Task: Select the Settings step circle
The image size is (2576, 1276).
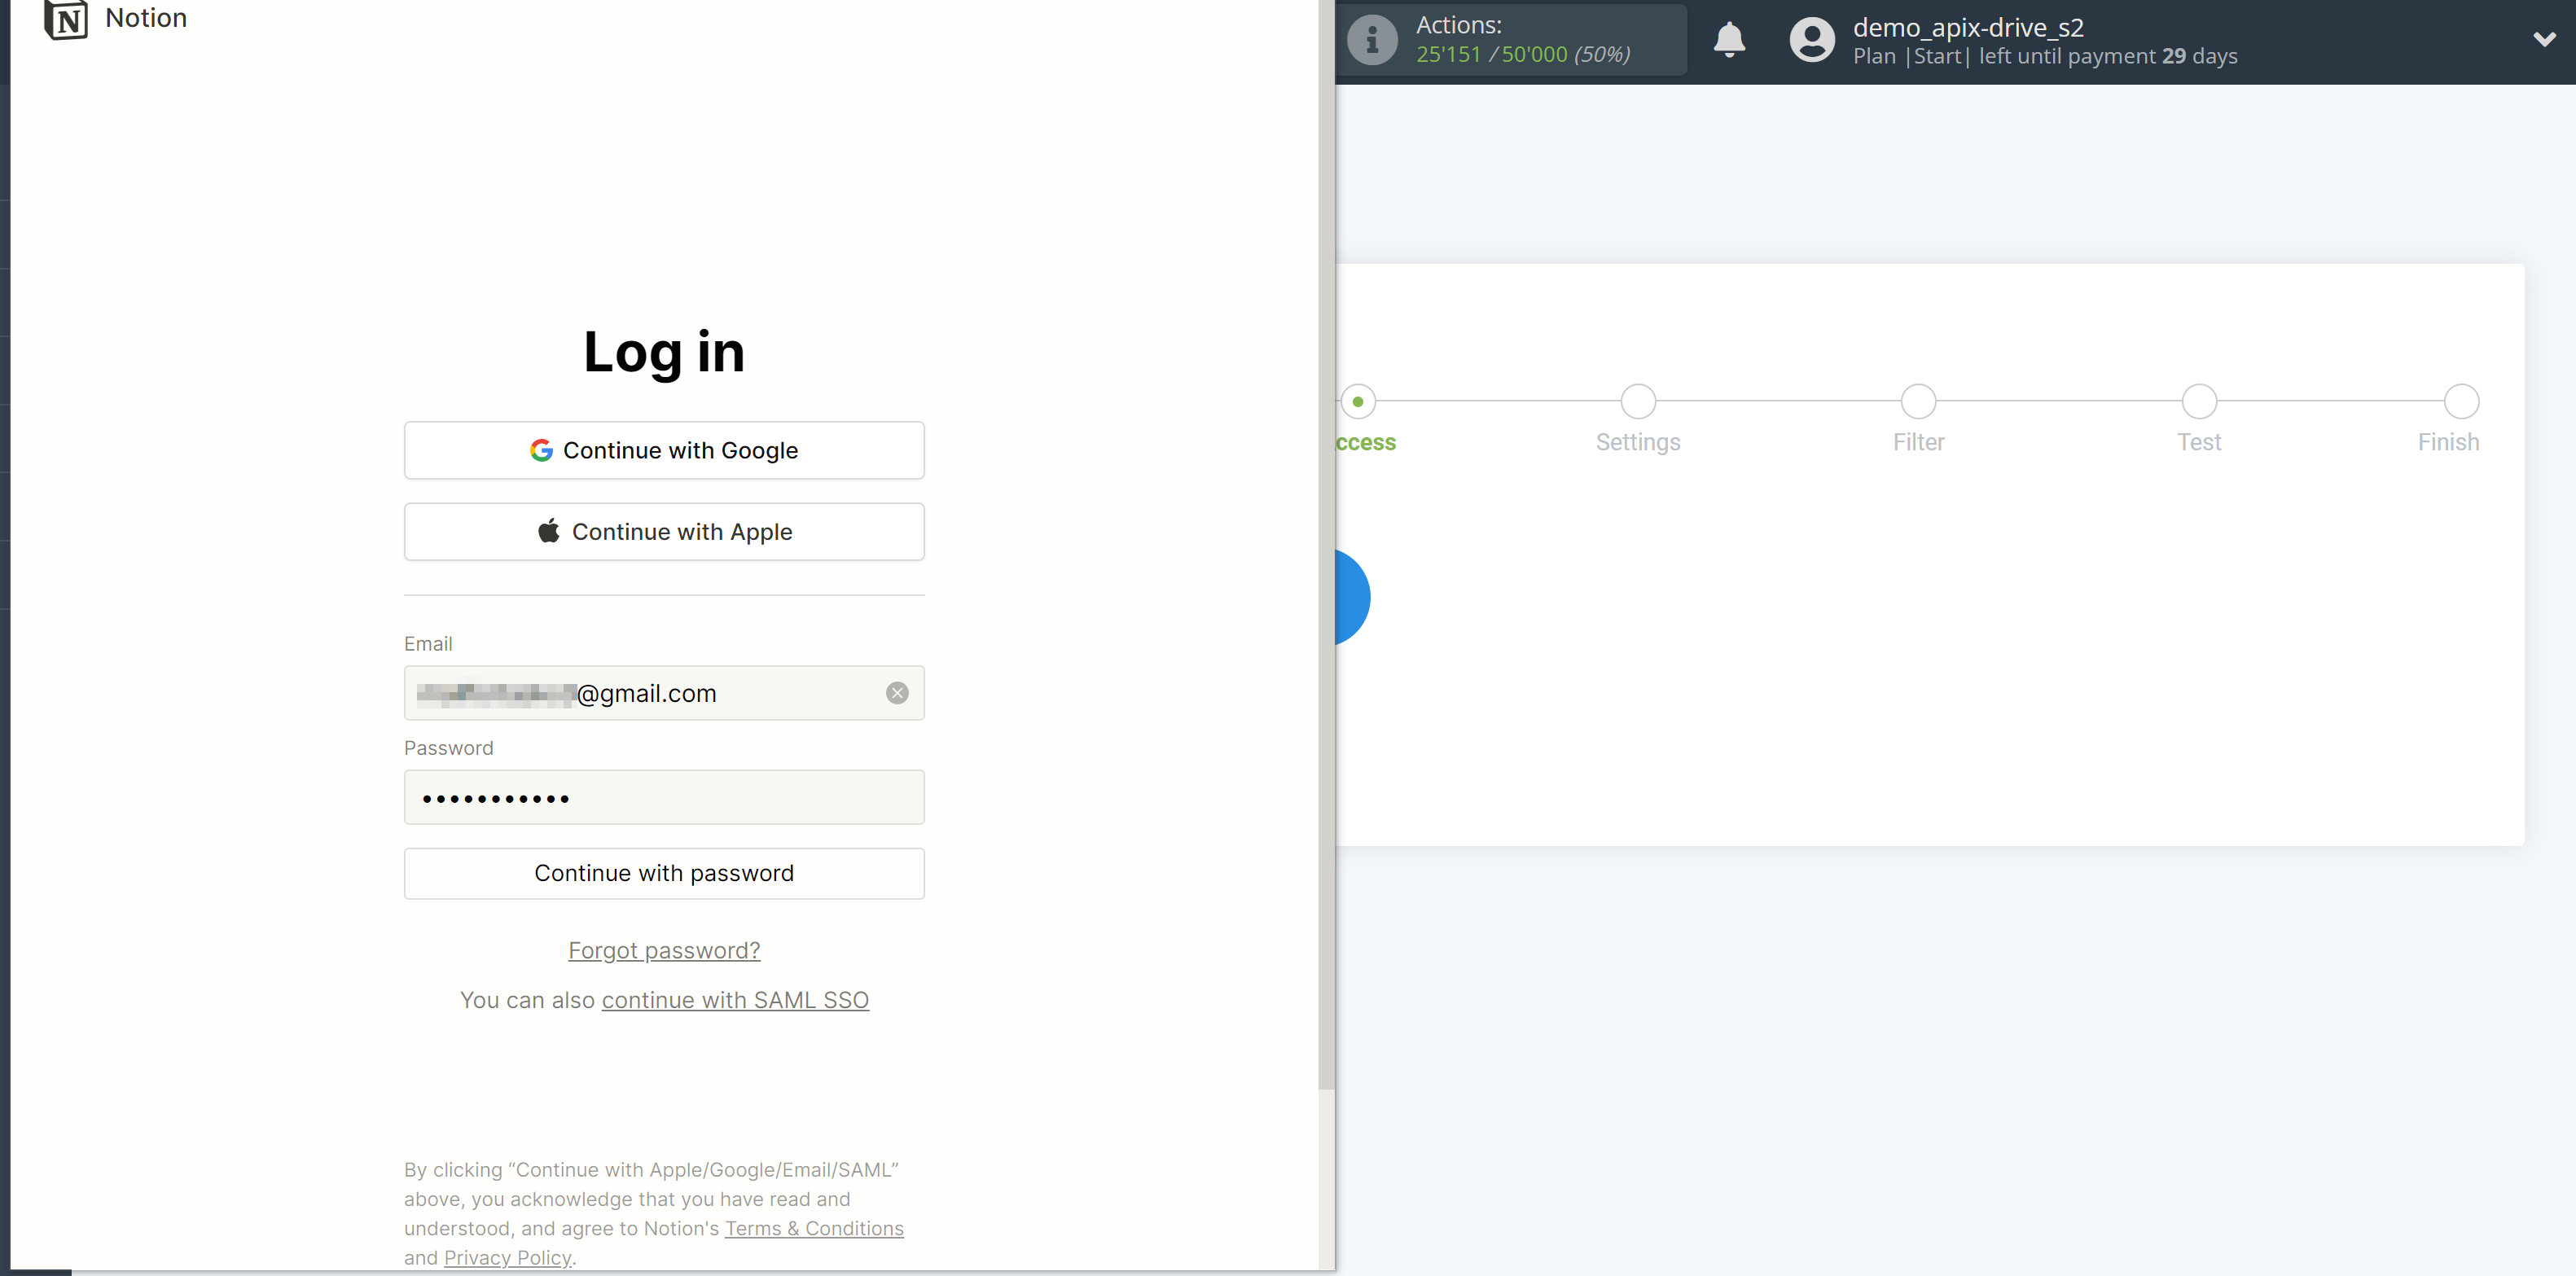Action: (1637, 401)
